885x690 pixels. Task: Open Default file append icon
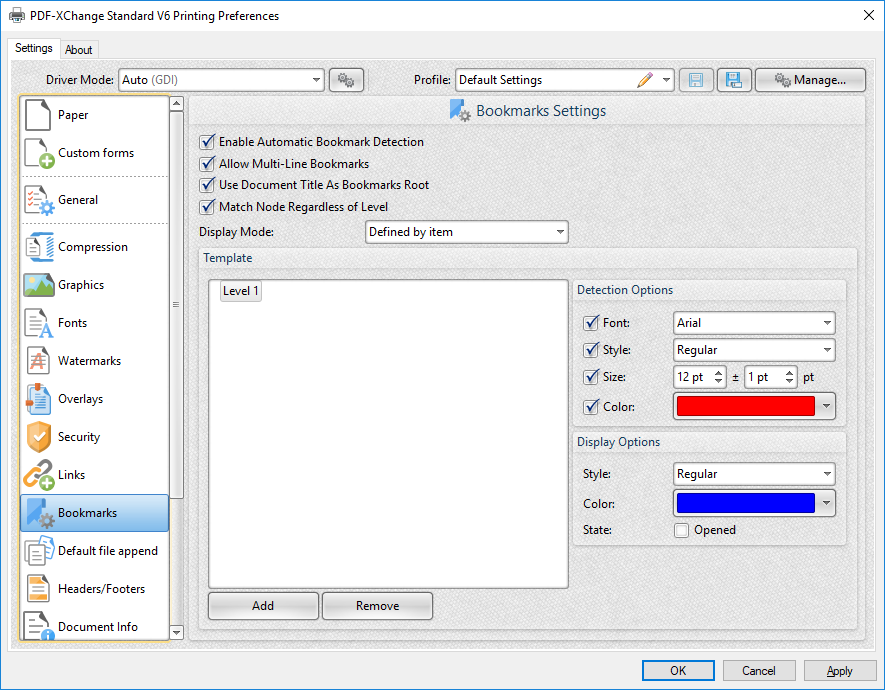click(39, 551)
